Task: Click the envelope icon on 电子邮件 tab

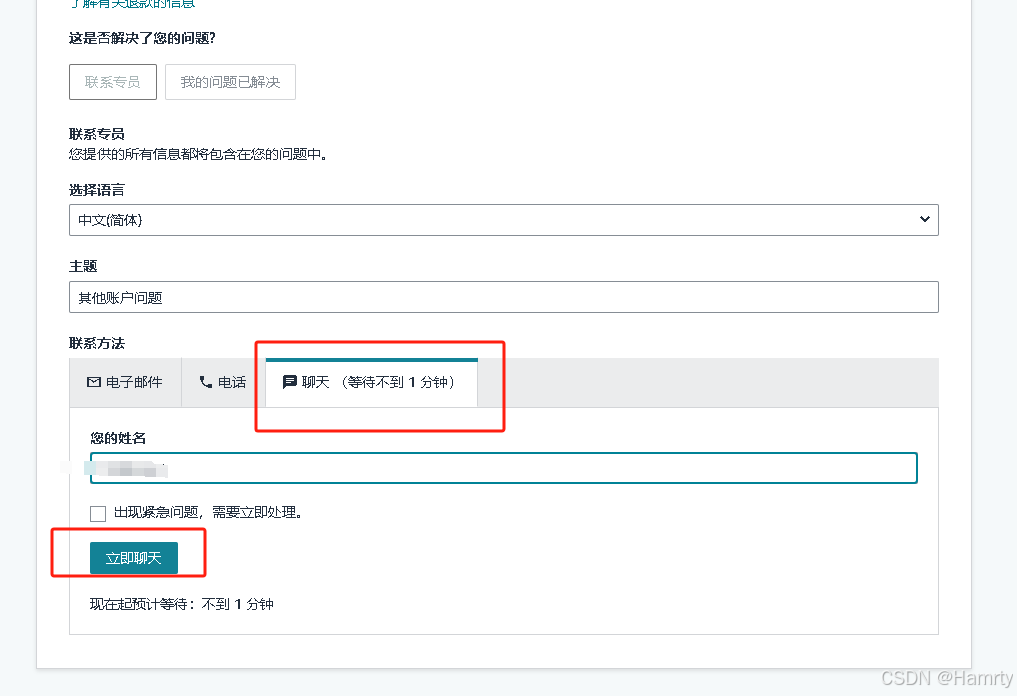Action: click(x=94, y=382)
